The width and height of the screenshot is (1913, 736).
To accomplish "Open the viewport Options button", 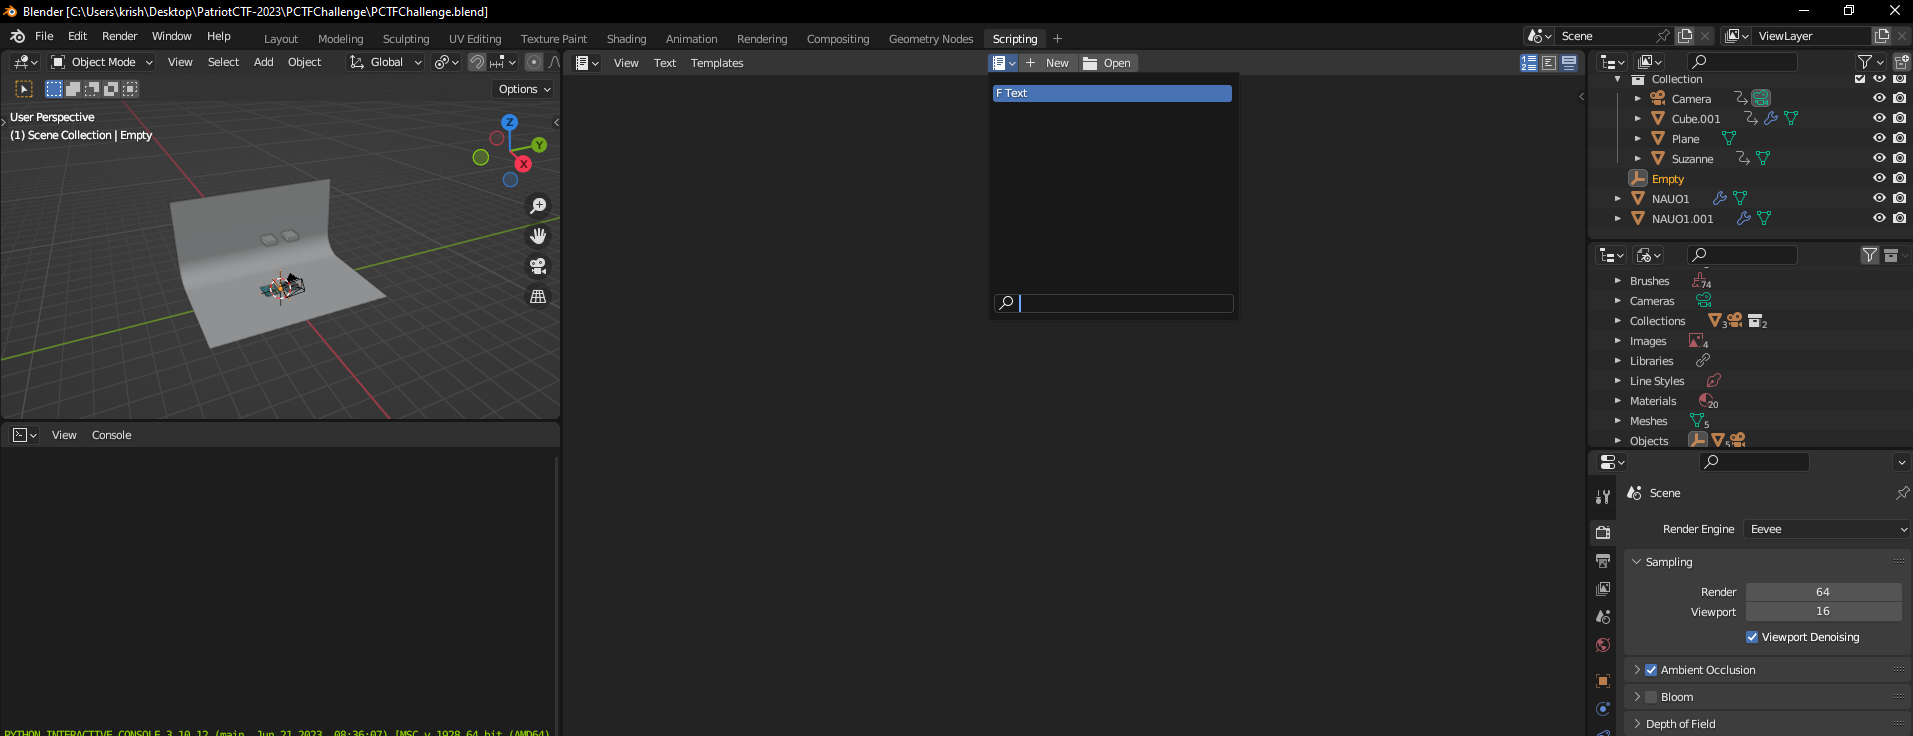I will 524,89.
